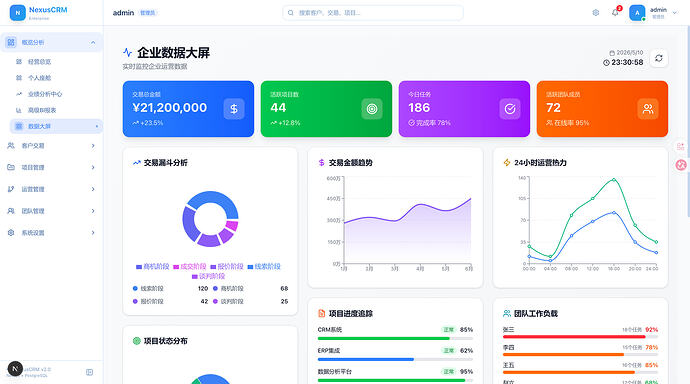690x384 pixels.
Task: Collapse the sidebar using bottom panel icon
Action: pyautogui.click(x=89, y=372)
